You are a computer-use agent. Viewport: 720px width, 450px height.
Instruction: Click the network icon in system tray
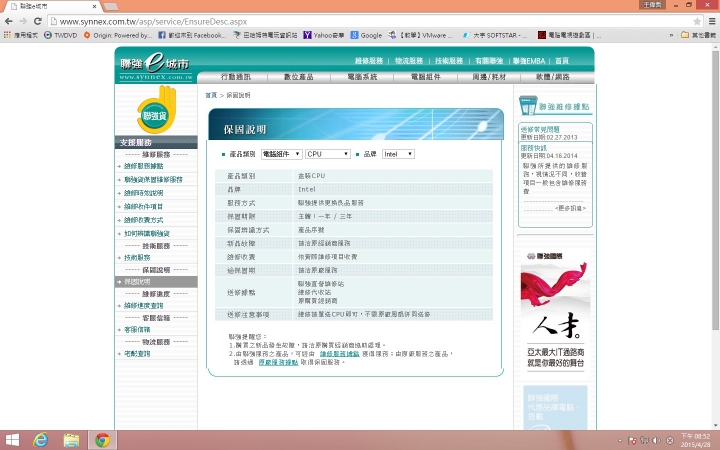(645, 440)
